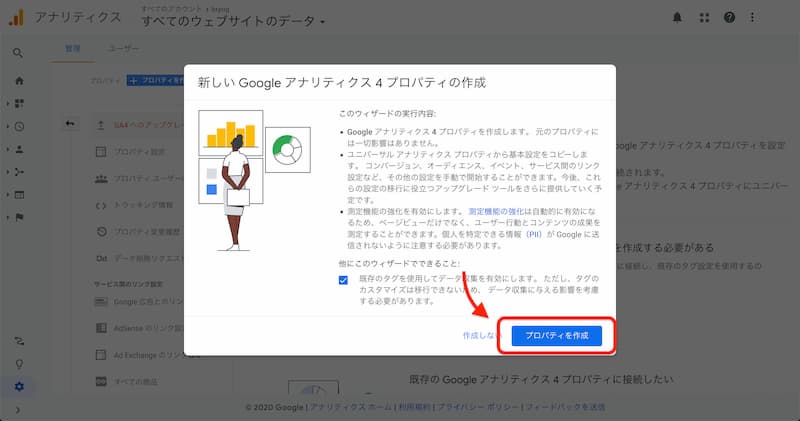
Task: Open Google apps grid icon
Action: [x=704, y=17]
